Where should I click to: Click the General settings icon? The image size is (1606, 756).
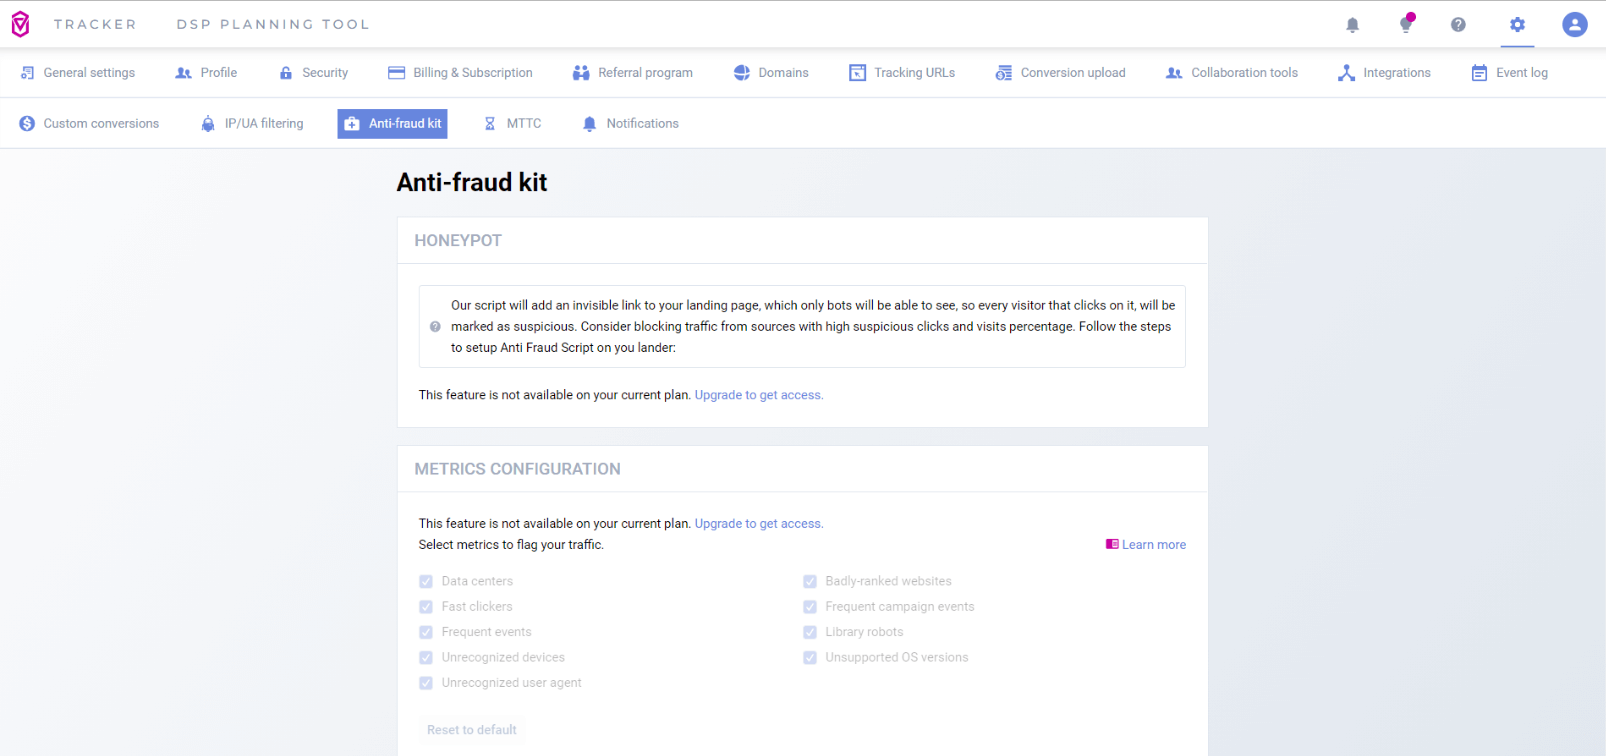pyautogui.click(x=27, y=73)
